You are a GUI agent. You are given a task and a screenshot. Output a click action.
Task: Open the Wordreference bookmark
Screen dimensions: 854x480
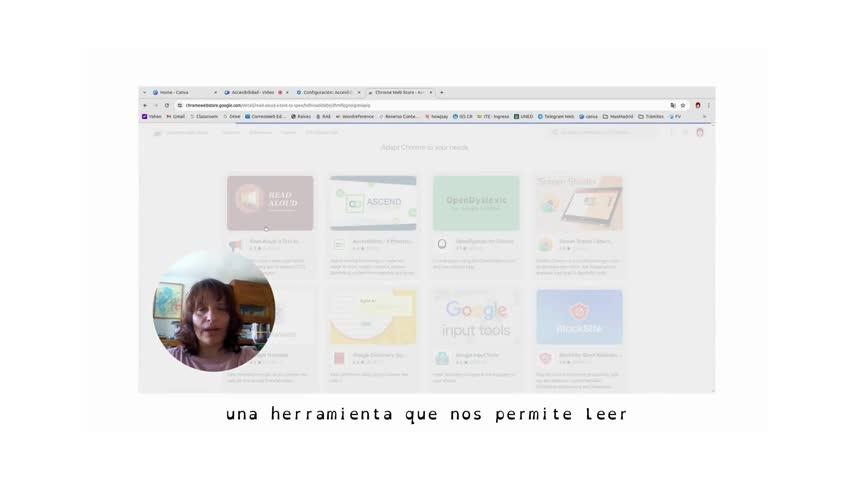pos(355,117)
